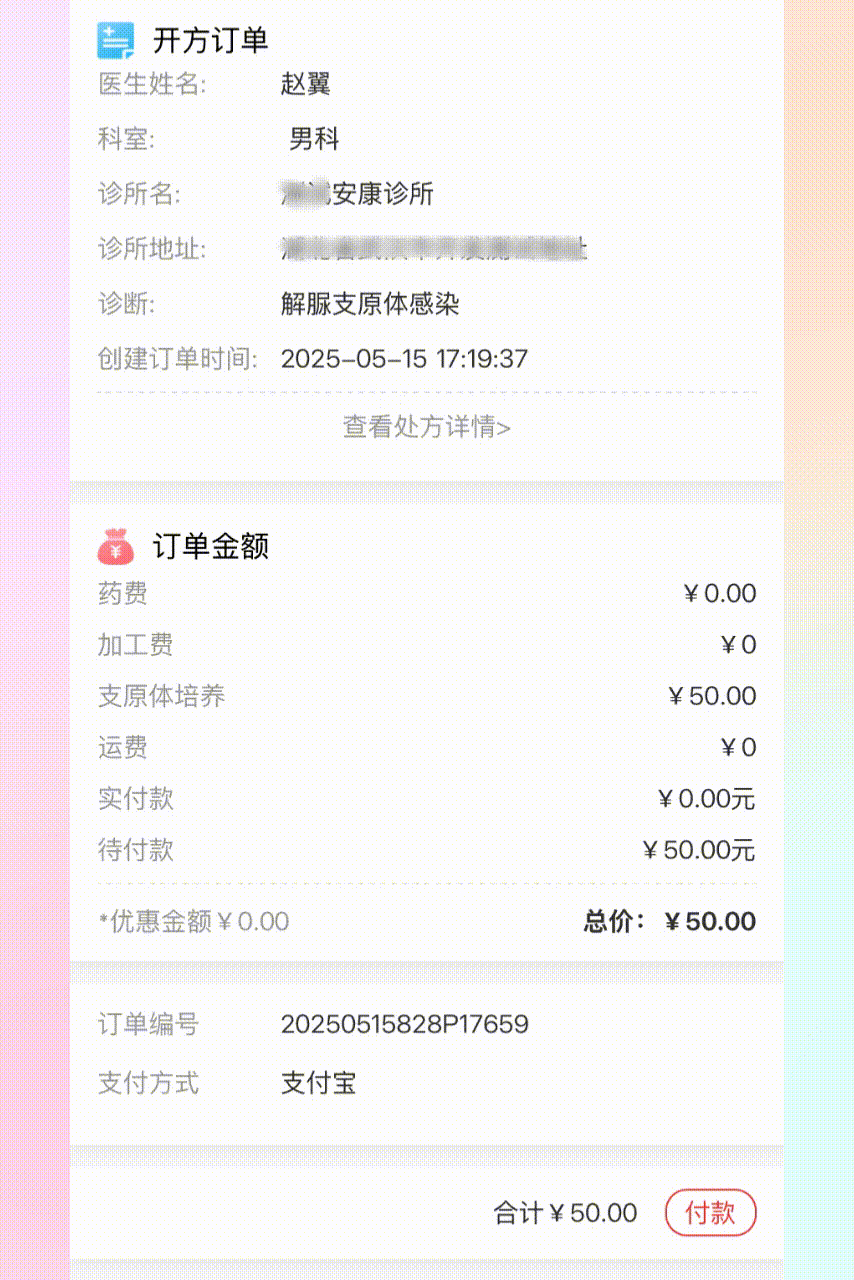Select the doctor name 赵翼
Screen dimensions: 854x1280
coord(305,84)
